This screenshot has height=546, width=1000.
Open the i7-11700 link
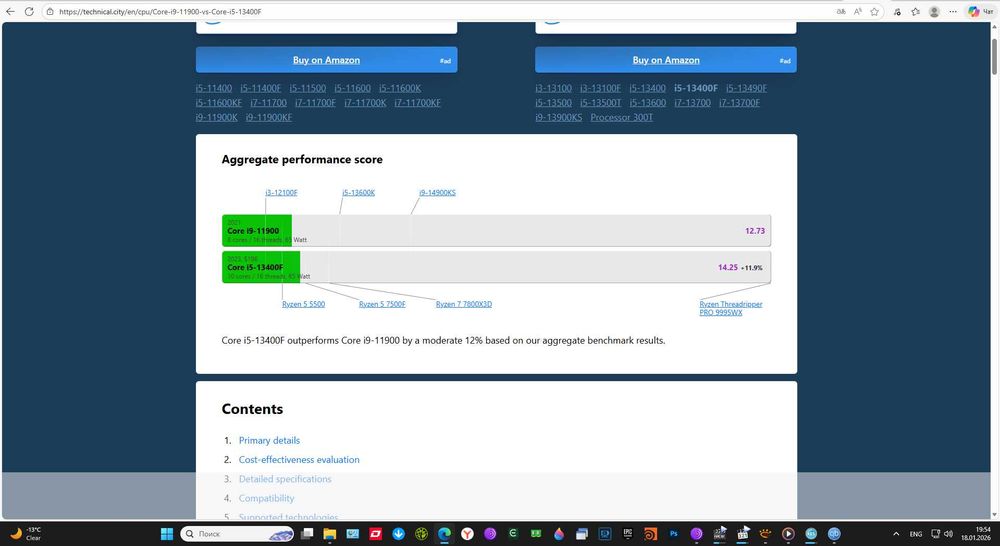(268, 103)
